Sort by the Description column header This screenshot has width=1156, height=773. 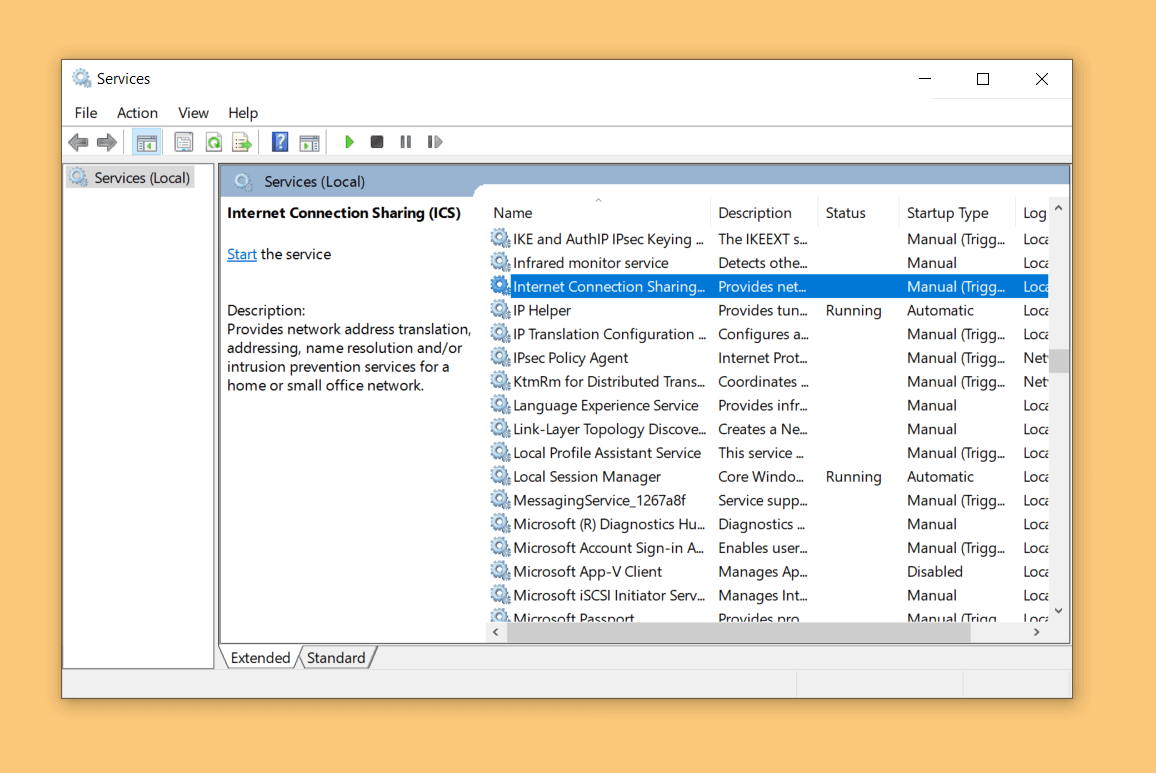[764, 212]
